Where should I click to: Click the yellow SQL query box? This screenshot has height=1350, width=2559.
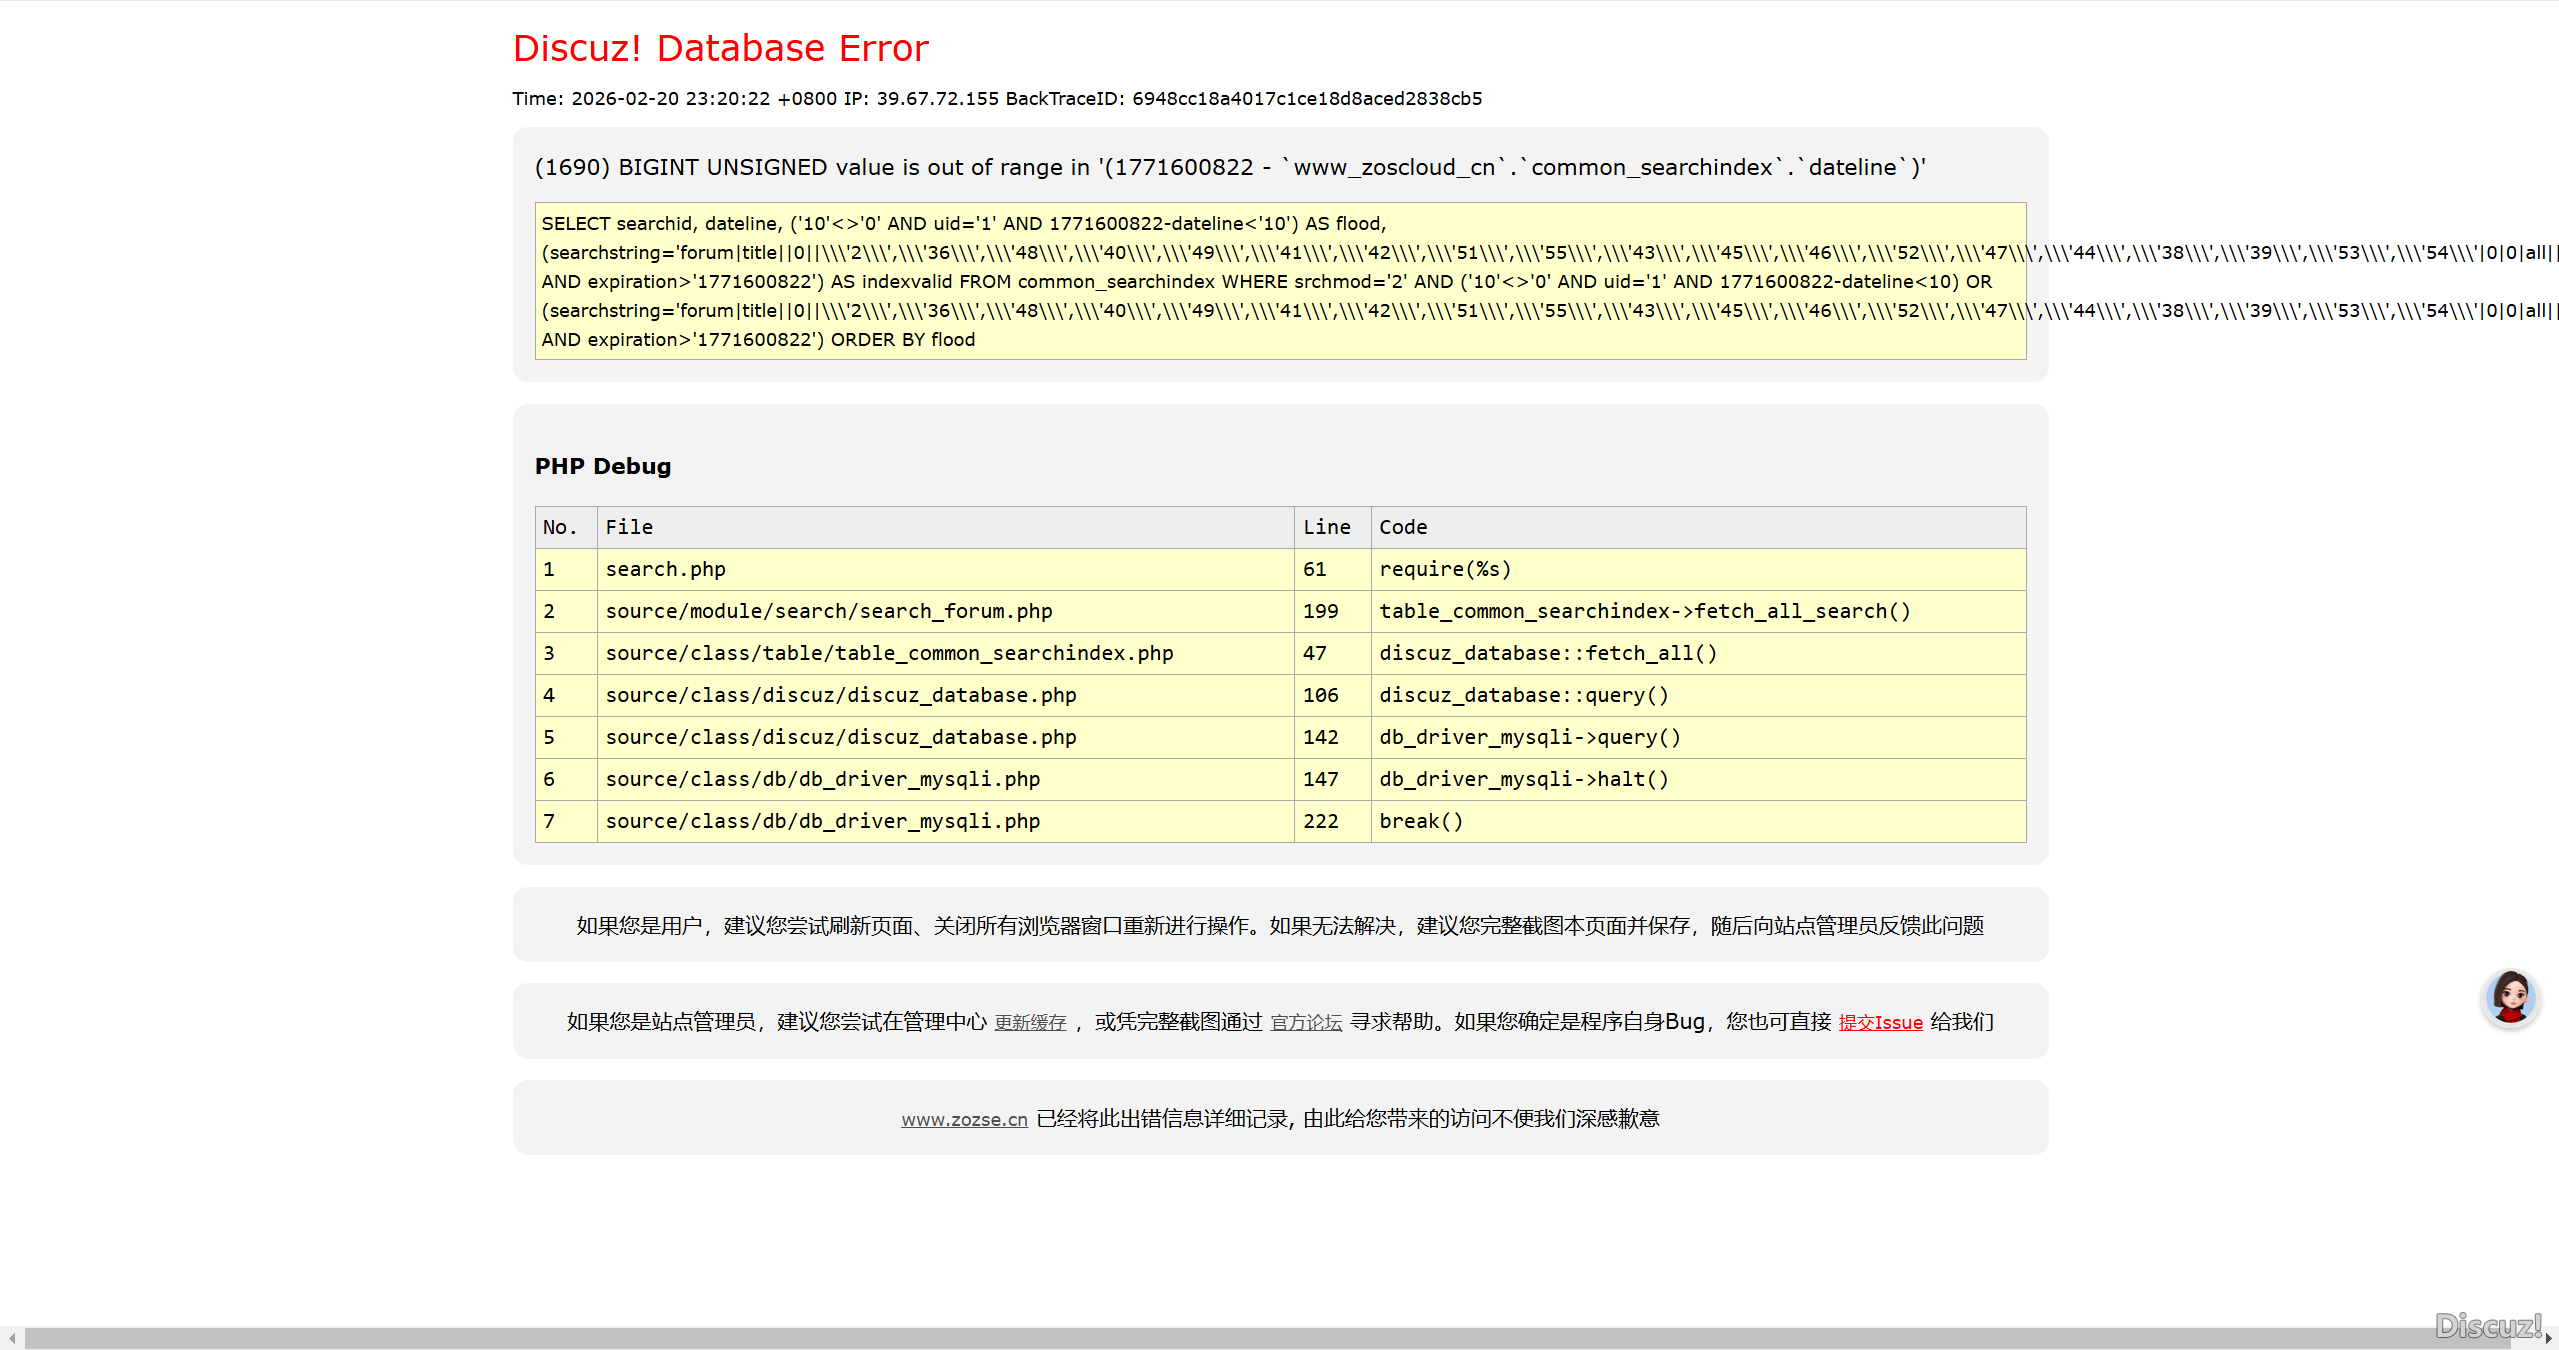1280,281
